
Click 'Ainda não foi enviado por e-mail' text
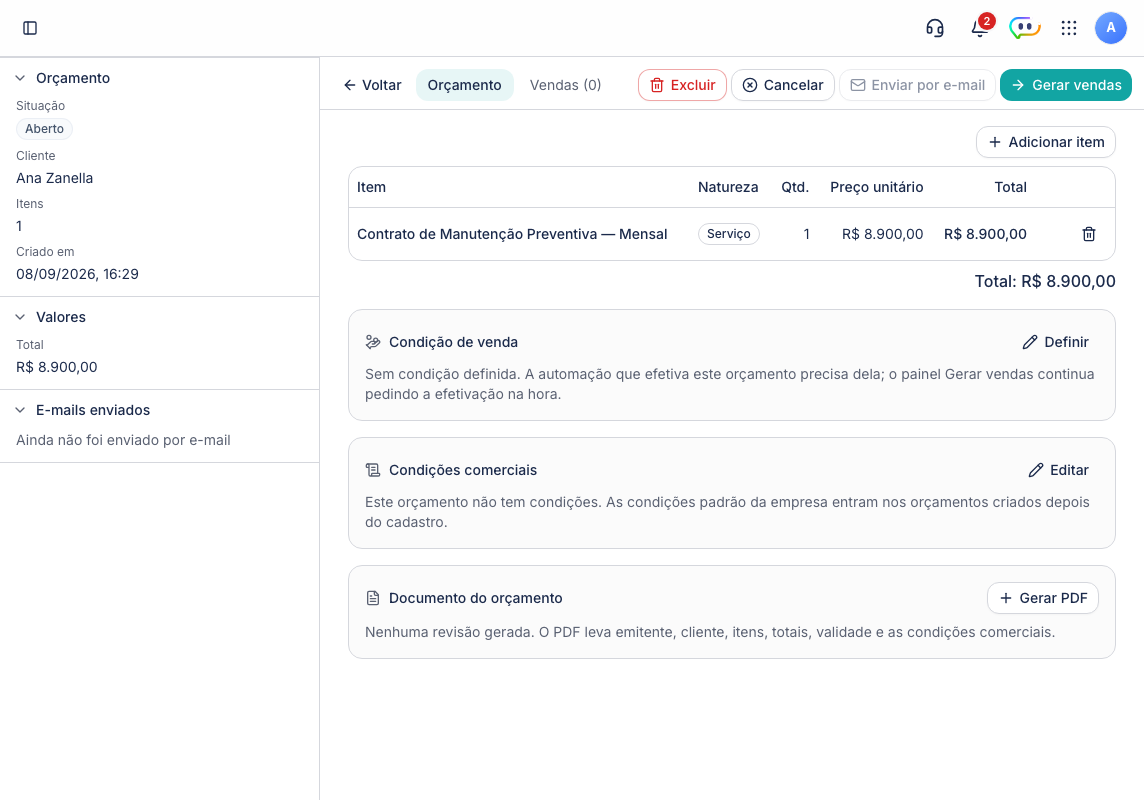click(x=123, y=440)
